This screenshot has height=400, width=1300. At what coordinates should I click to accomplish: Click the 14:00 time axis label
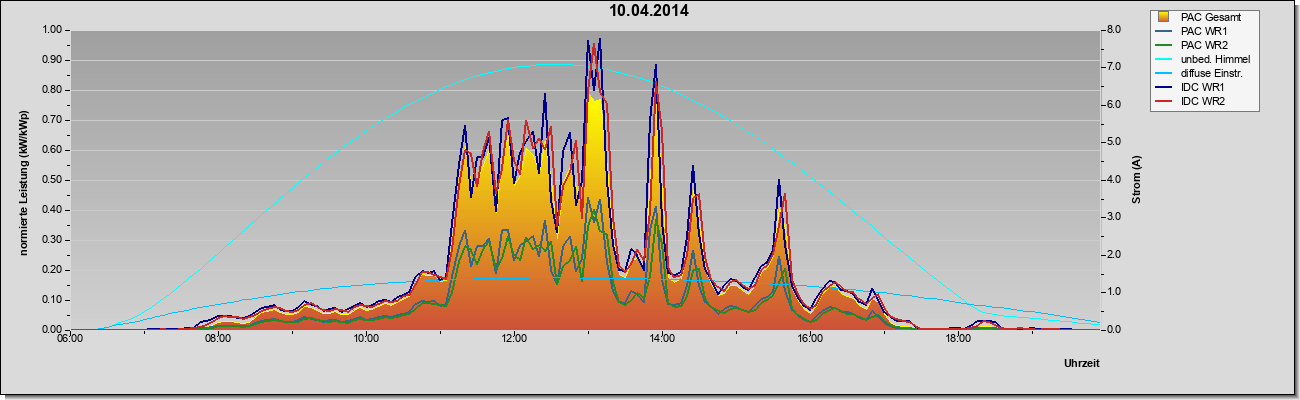pyautogui.click(x=662, y=339)
